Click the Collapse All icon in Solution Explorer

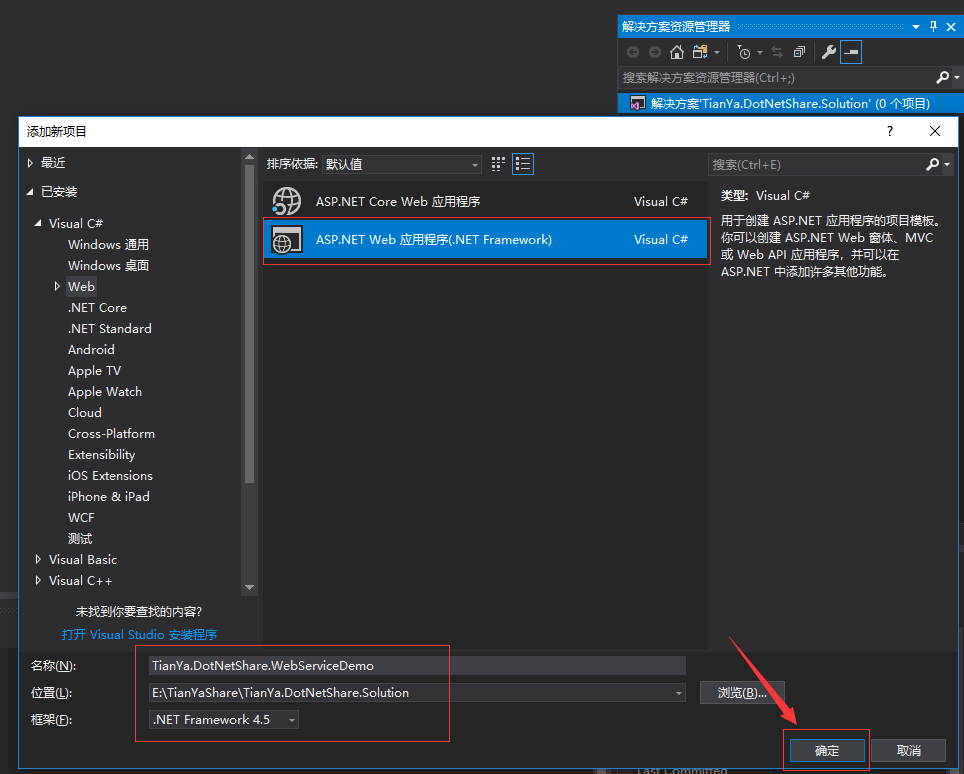(x=799, y=52)
